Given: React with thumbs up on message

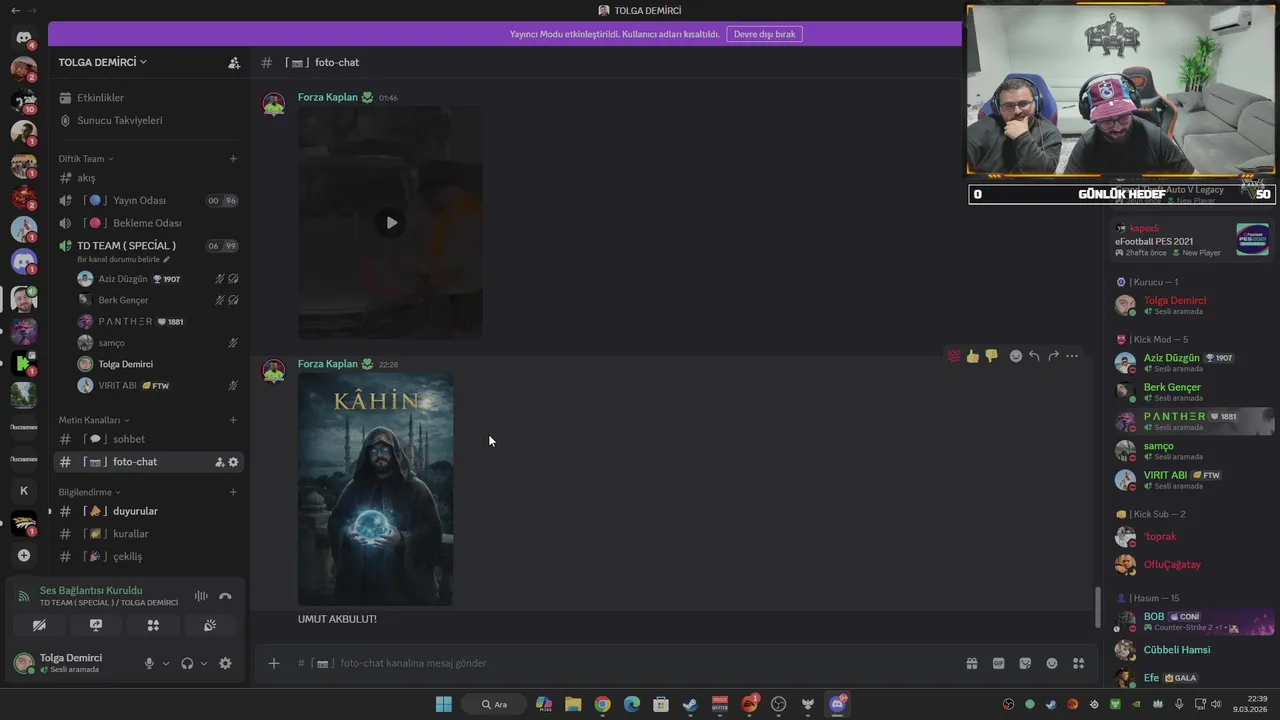Looking at the screenshot, I should click(972, 356).
